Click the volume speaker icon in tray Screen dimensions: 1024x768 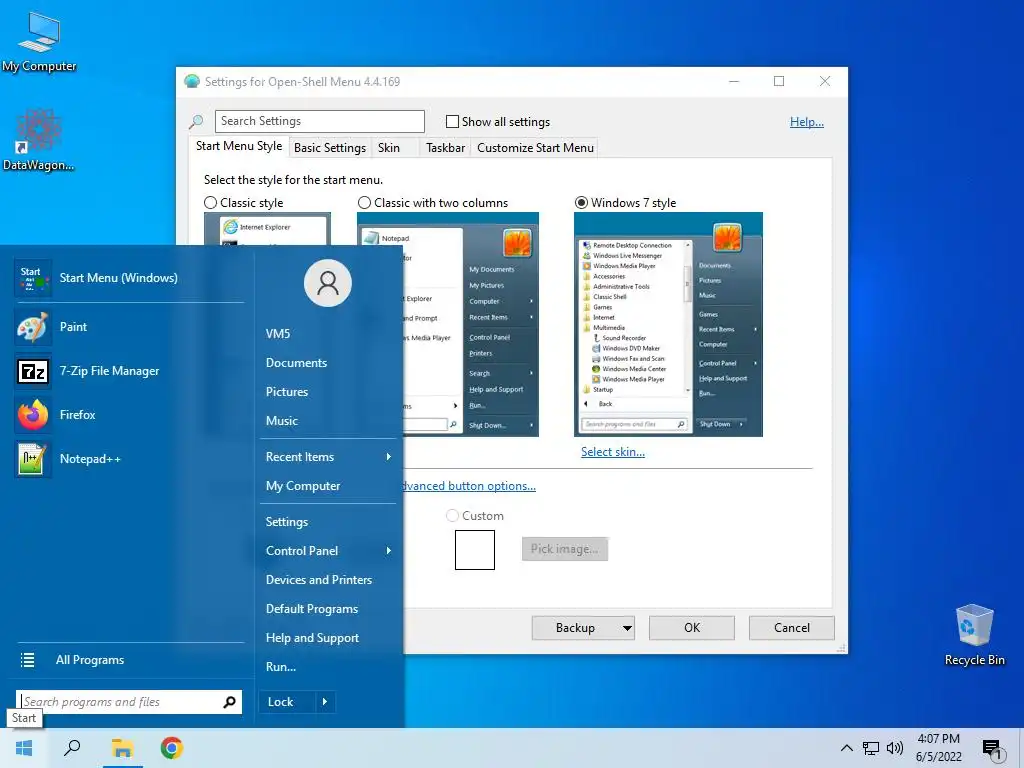pos(895,748)
